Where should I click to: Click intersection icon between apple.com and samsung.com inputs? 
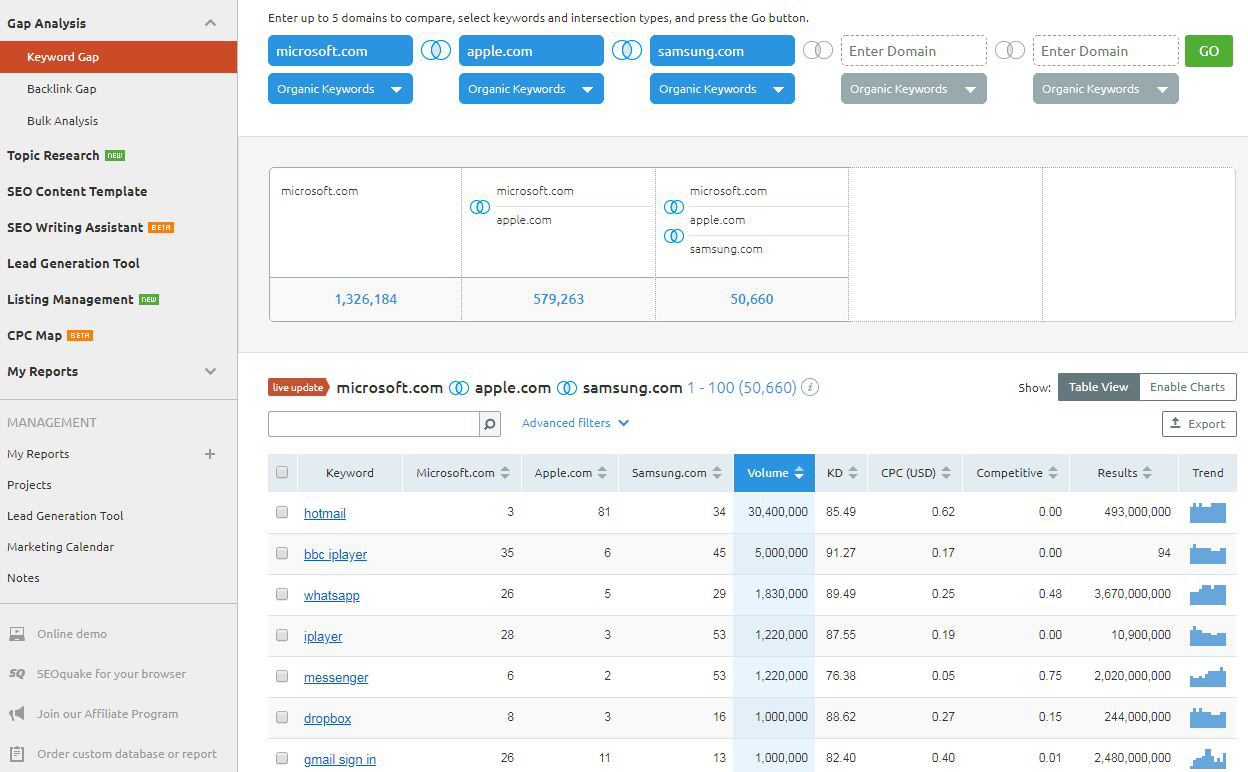click(x=627, y=50)
